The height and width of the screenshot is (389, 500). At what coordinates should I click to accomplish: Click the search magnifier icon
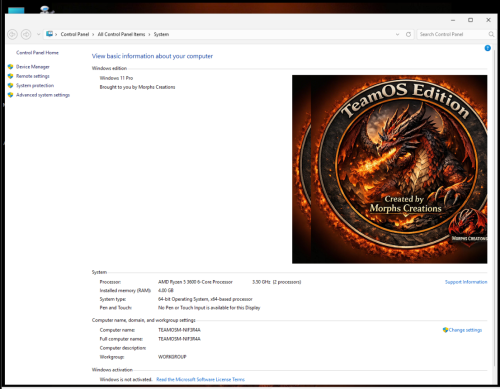click(x=491, y=34)
